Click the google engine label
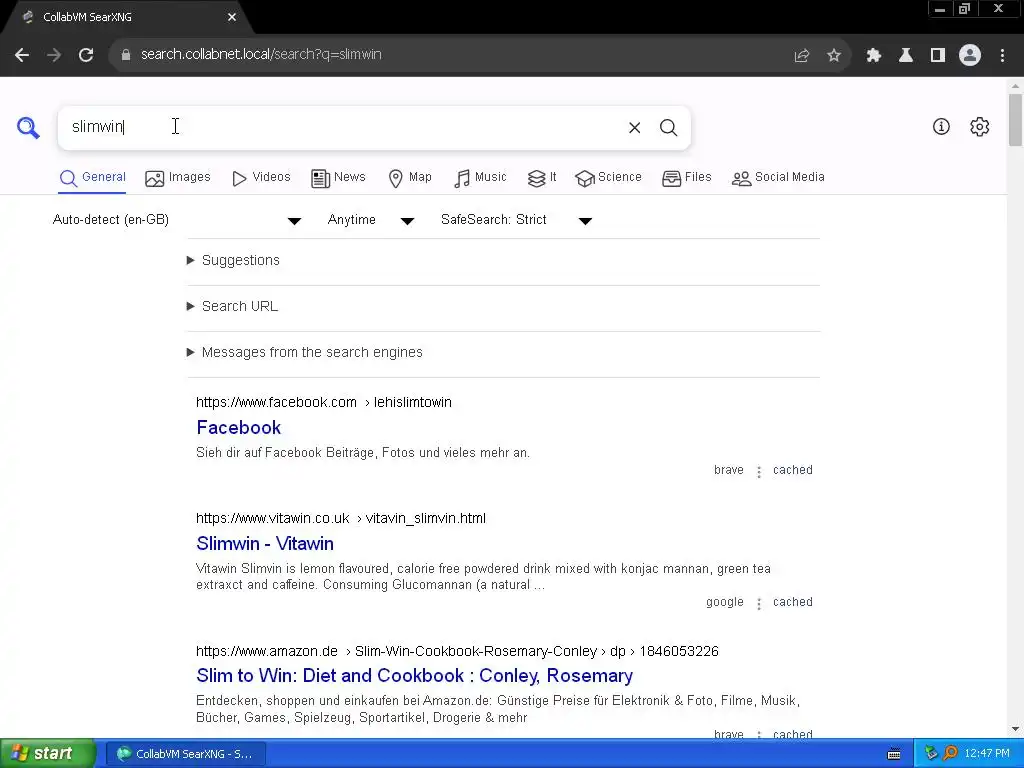 click(x=725, y=602)
